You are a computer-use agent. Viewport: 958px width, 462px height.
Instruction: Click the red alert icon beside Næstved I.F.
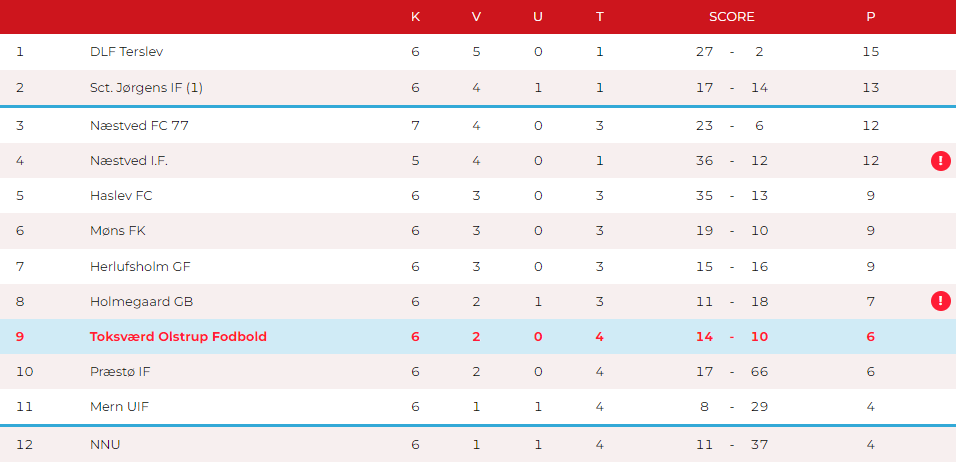(x=941, y=161)
